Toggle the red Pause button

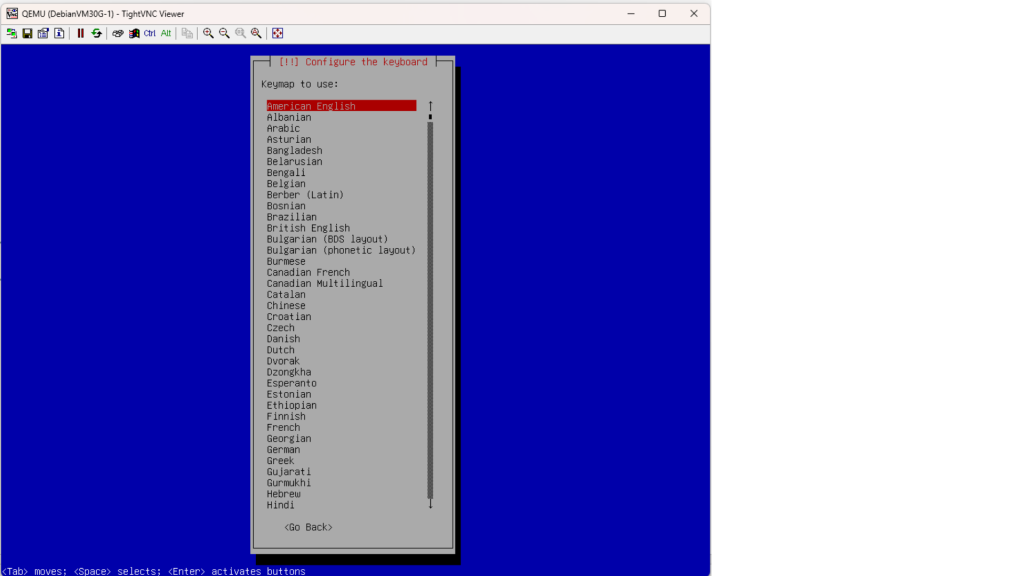coord(81,33)
